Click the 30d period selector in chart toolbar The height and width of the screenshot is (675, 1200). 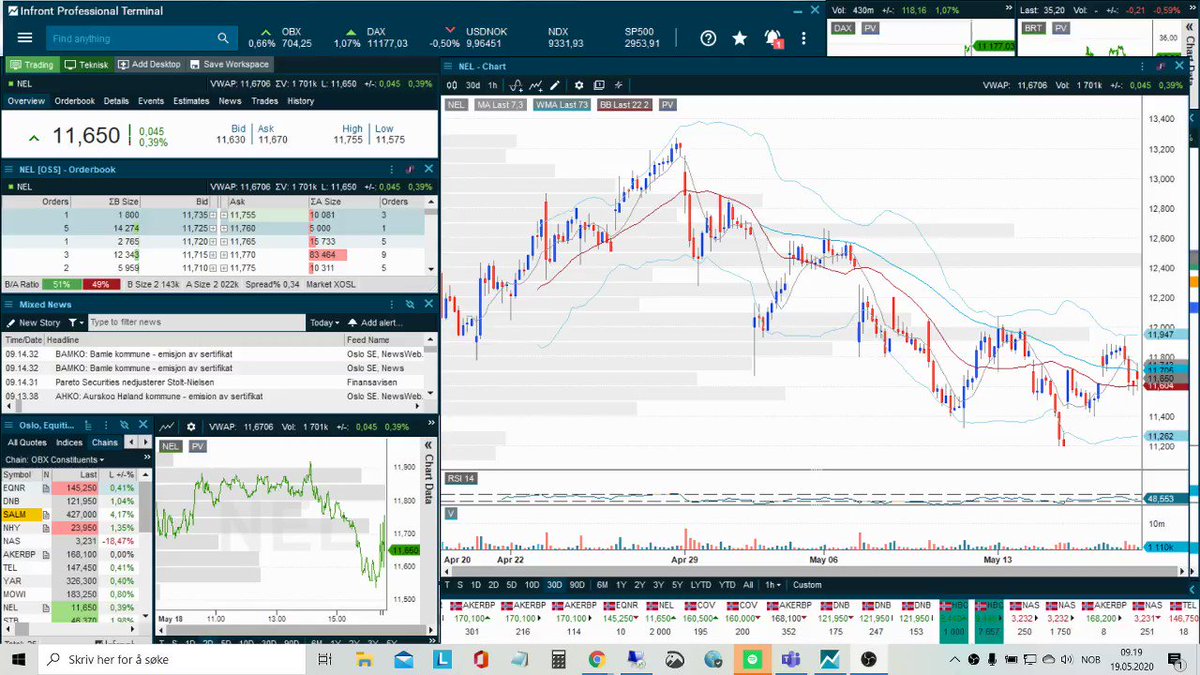click(473, 85)
